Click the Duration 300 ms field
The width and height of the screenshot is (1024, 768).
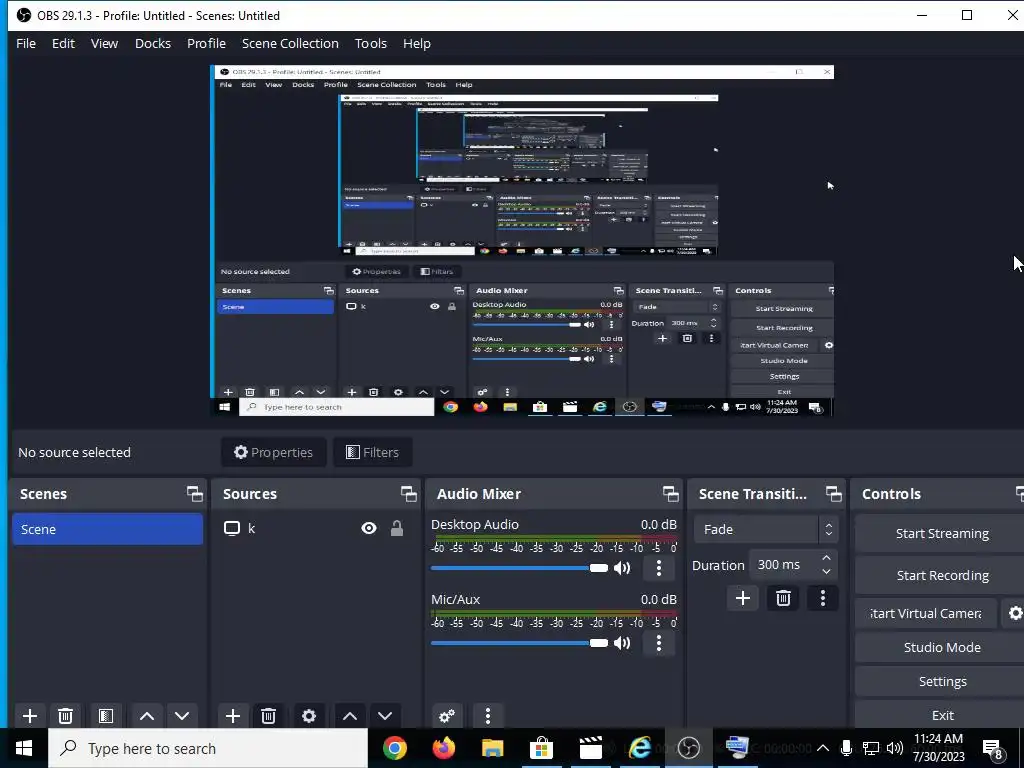pos(792,565)
